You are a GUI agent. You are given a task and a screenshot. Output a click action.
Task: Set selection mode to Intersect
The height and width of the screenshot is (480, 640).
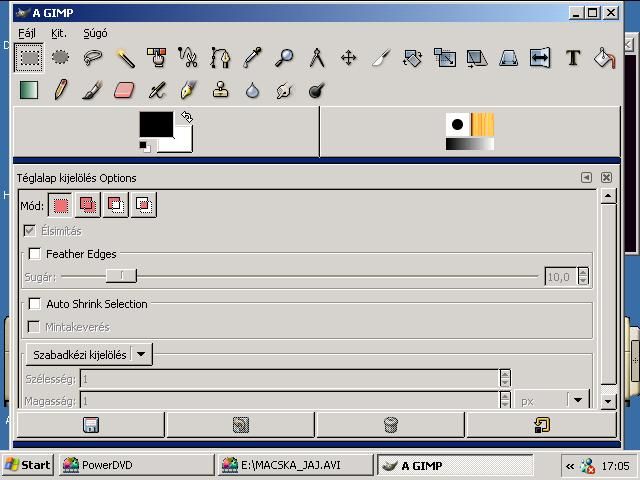tap(144, 205)
